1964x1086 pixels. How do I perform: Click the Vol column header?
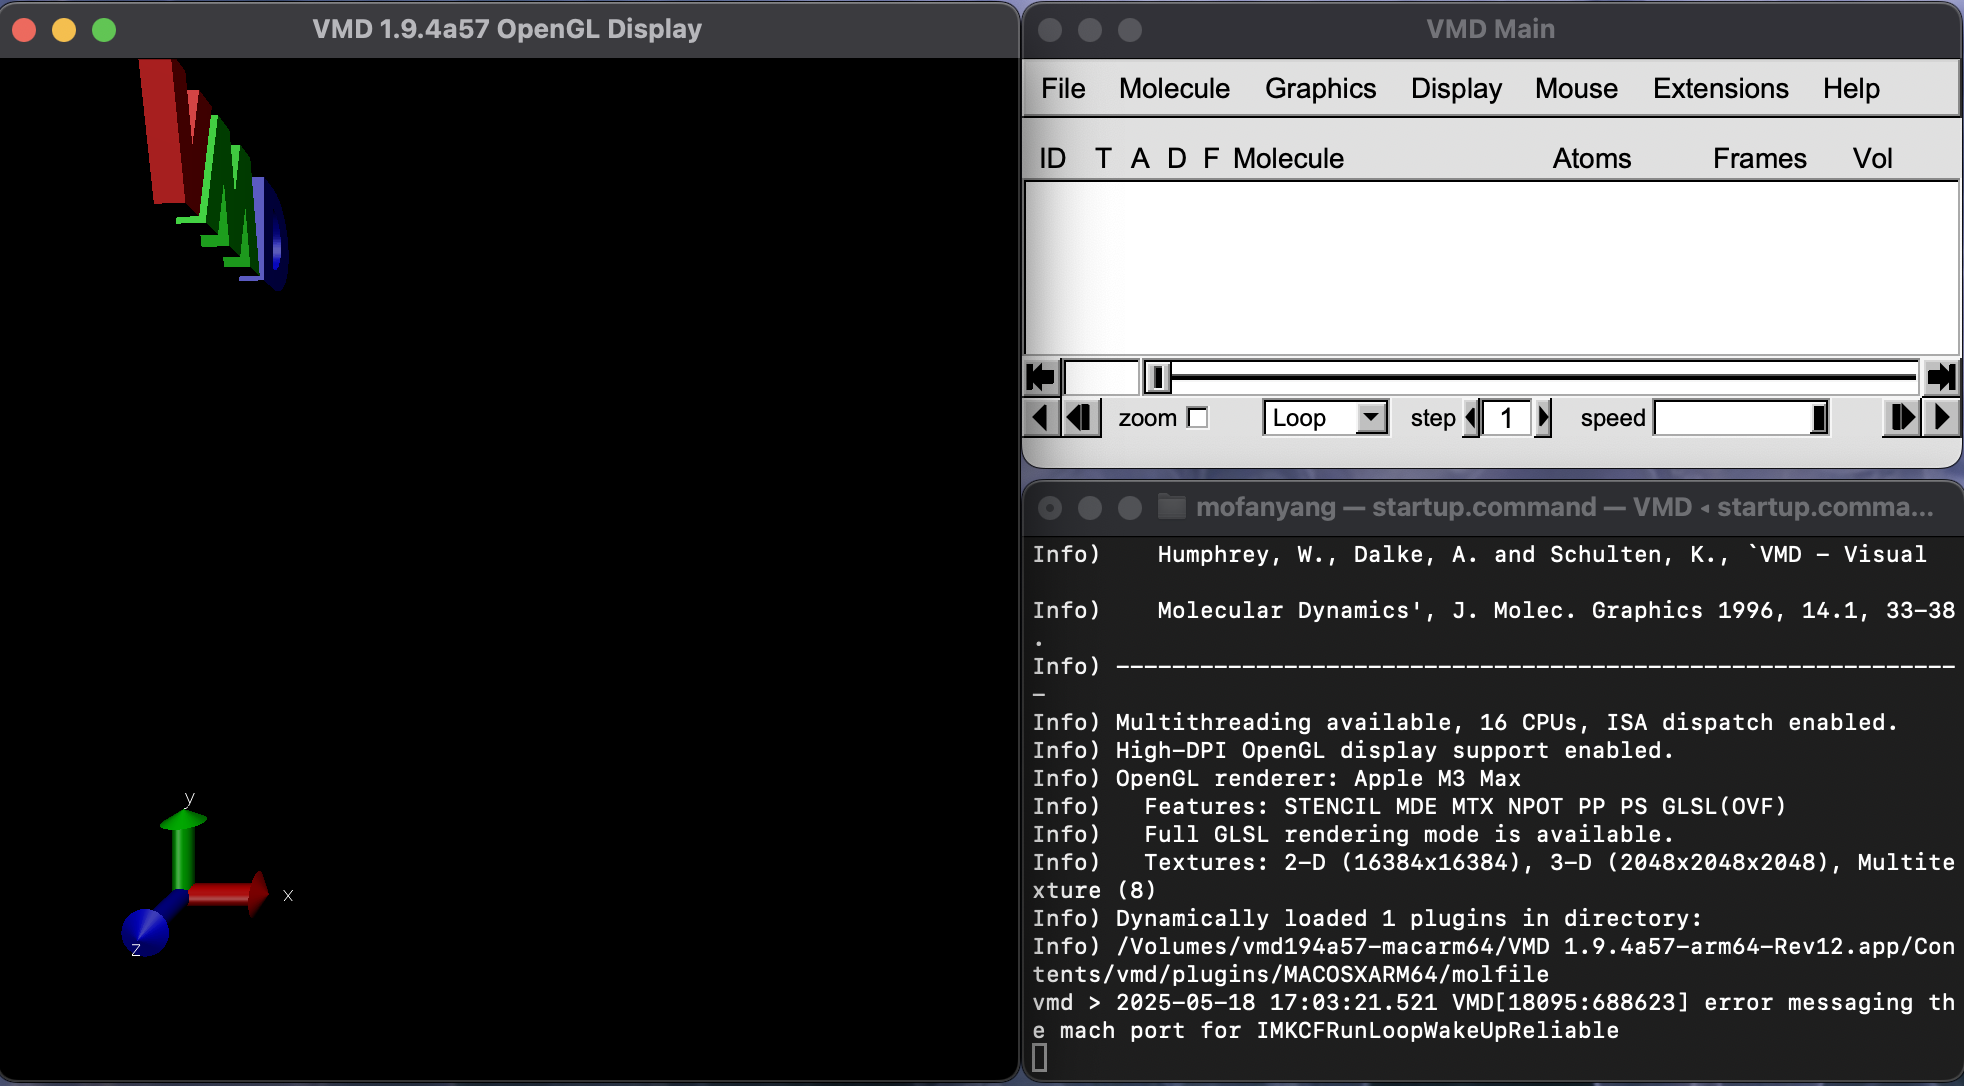[1872, 158]
